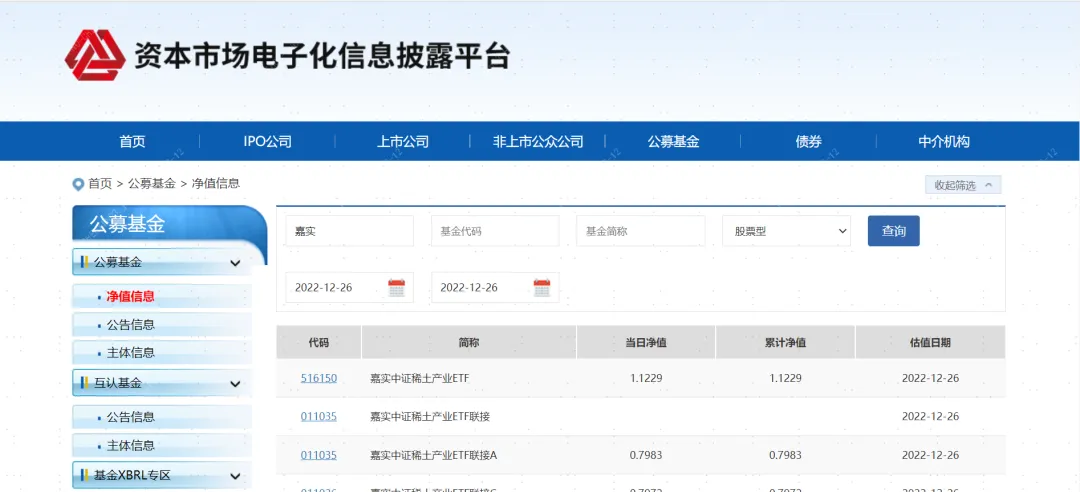Open 011035 link for 嘉实中证稀土产业ETF联接A row
Viewport: 1080px width, 492px height.
(x=319, y=455)
